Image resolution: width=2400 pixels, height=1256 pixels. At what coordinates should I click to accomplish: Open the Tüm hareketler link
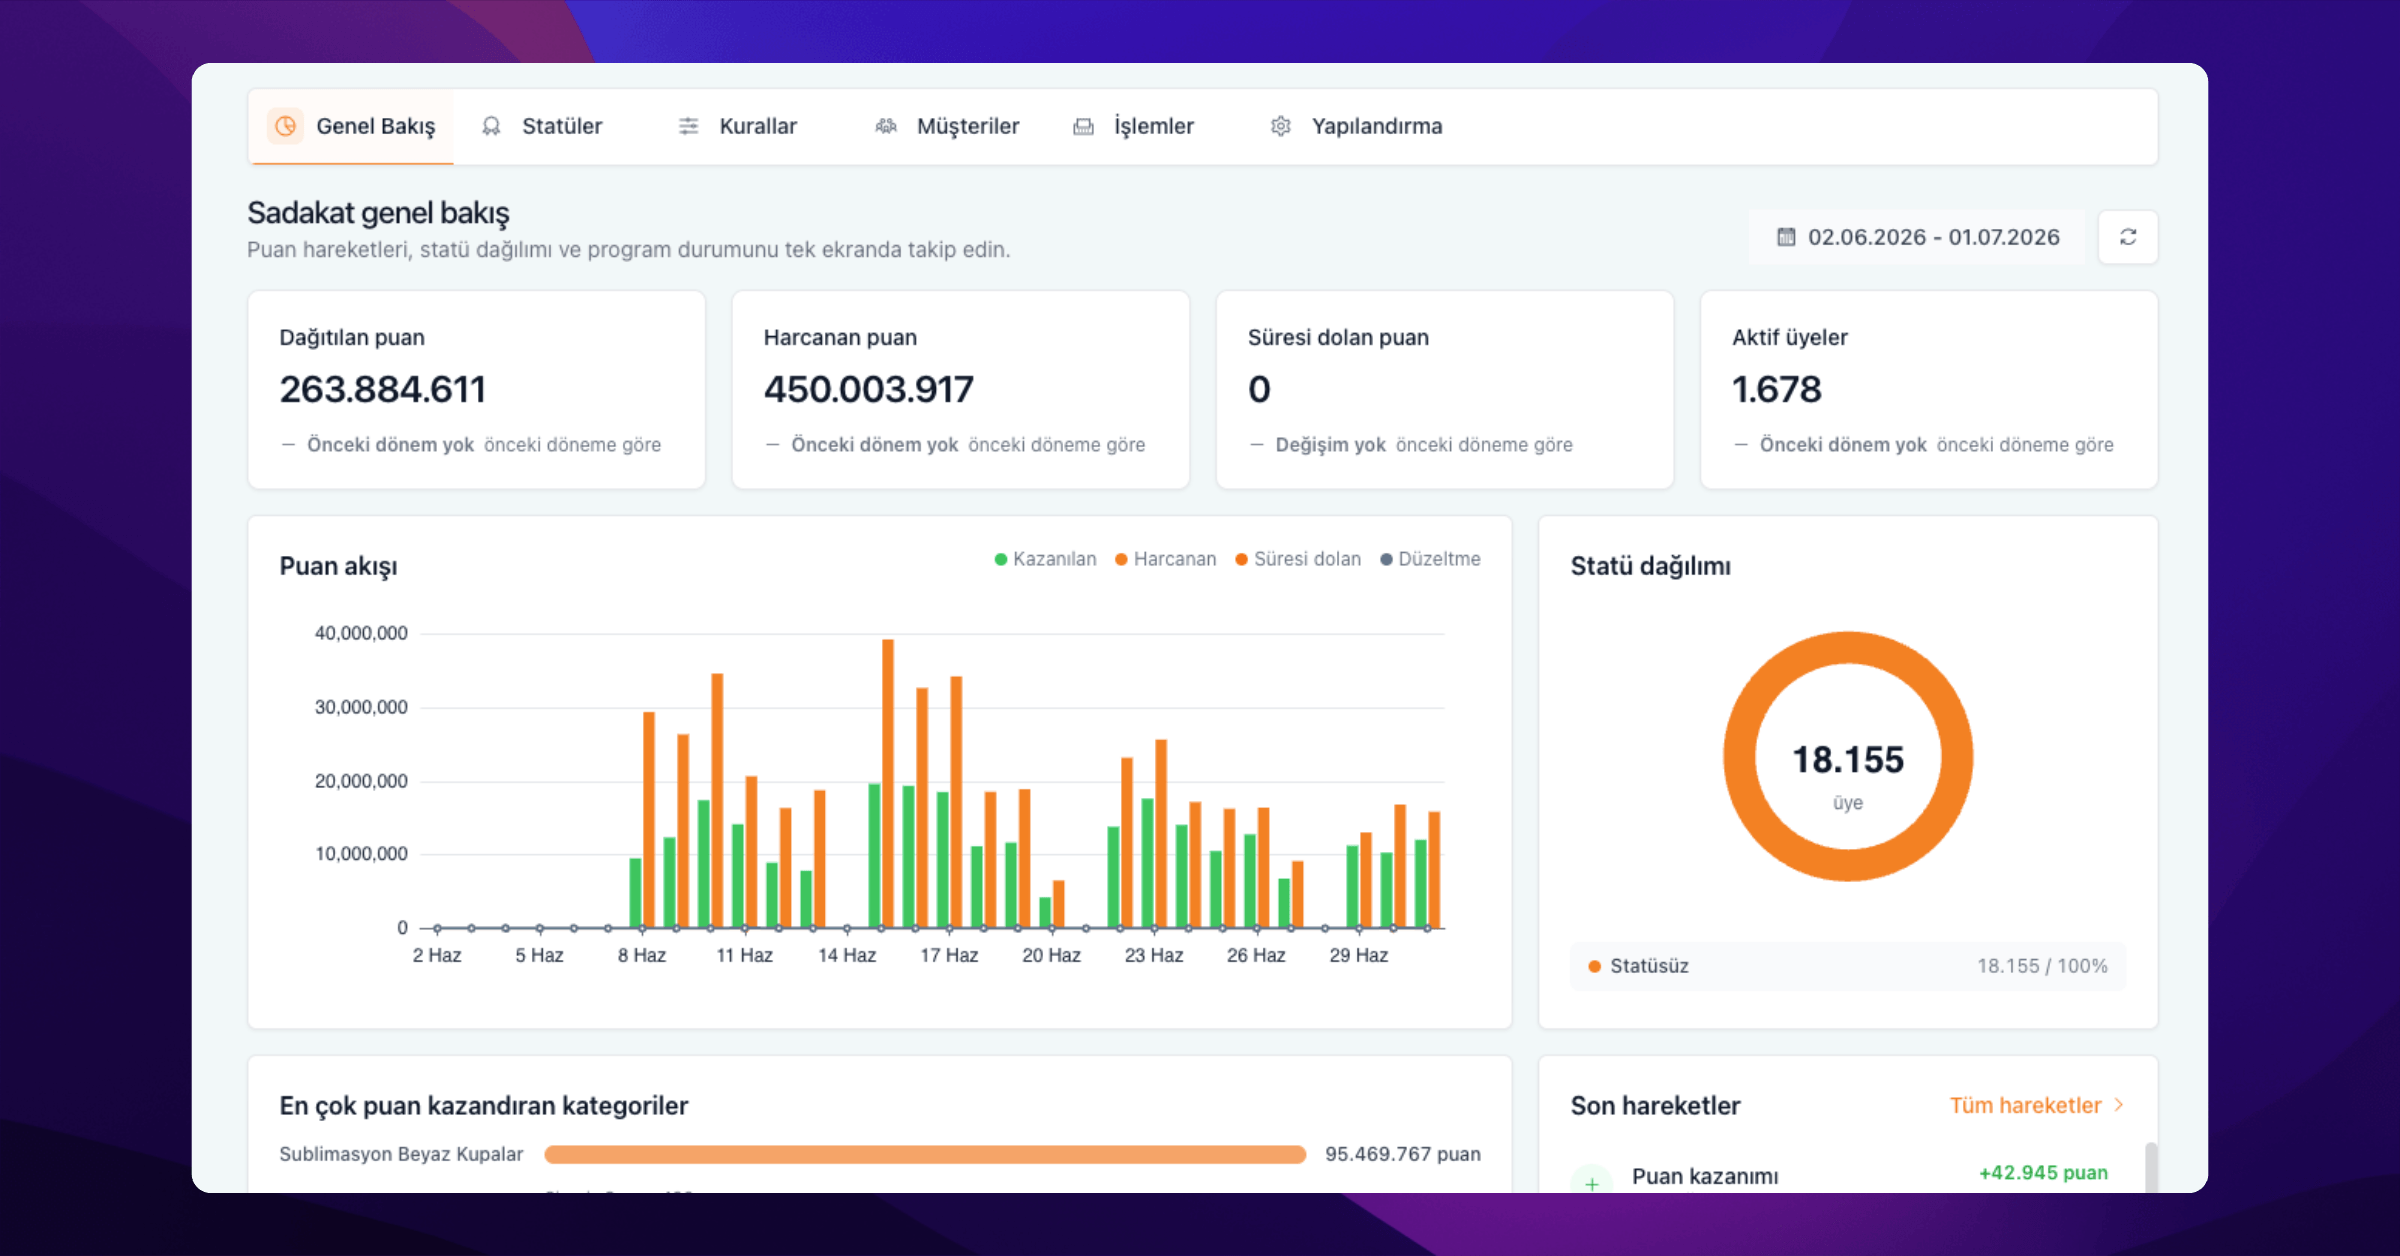click(x=2025, y=1105)
